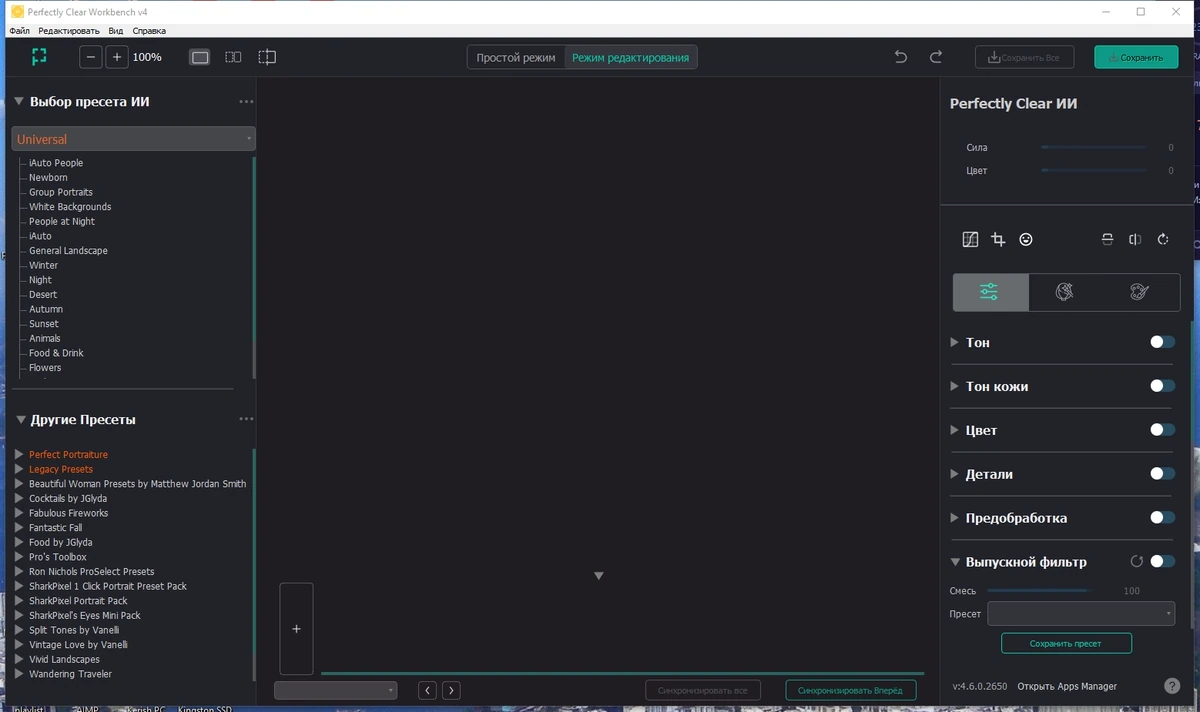Open the face detection smiley icon
Screen dimensions: 1200x712
click(1026, 239)
